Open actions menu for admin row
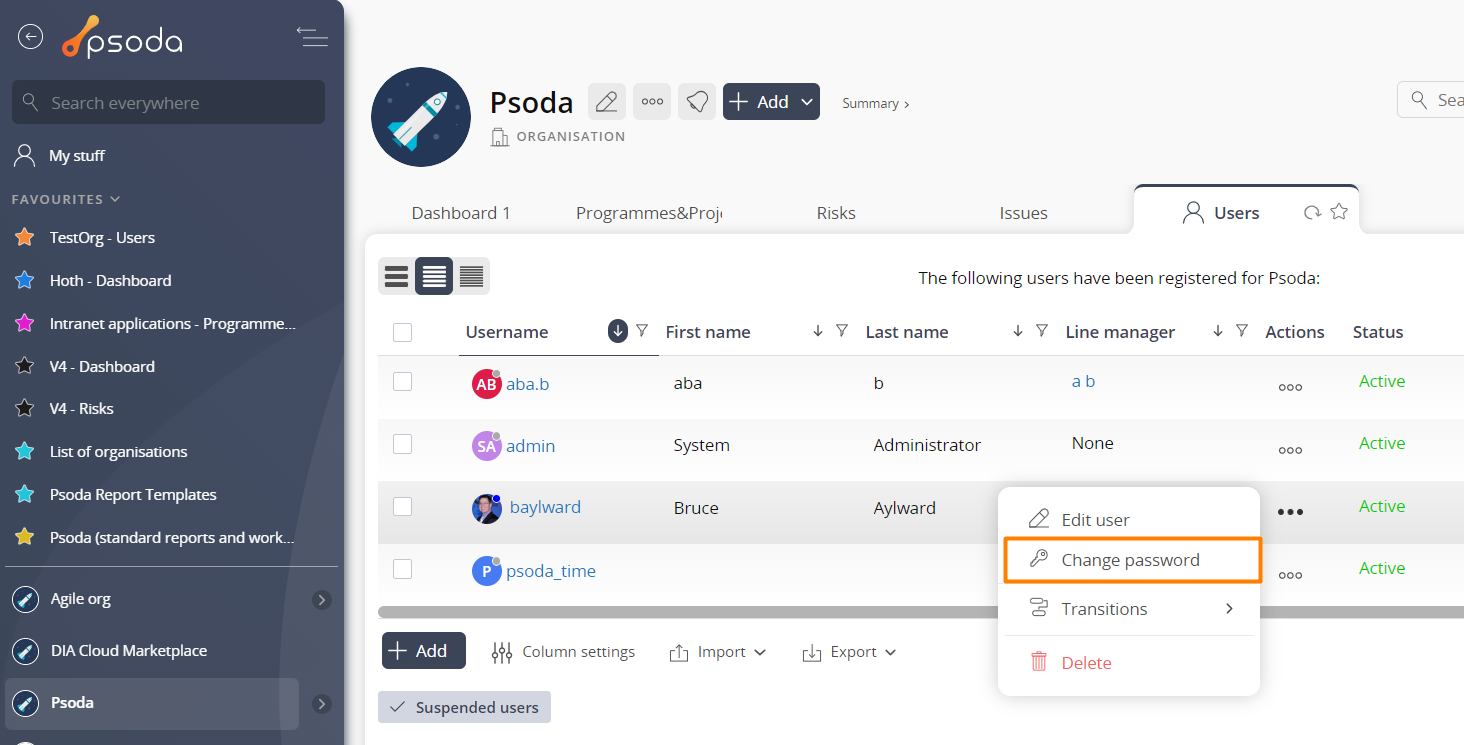1464x745 pixels. click(x=1290, y=450)
